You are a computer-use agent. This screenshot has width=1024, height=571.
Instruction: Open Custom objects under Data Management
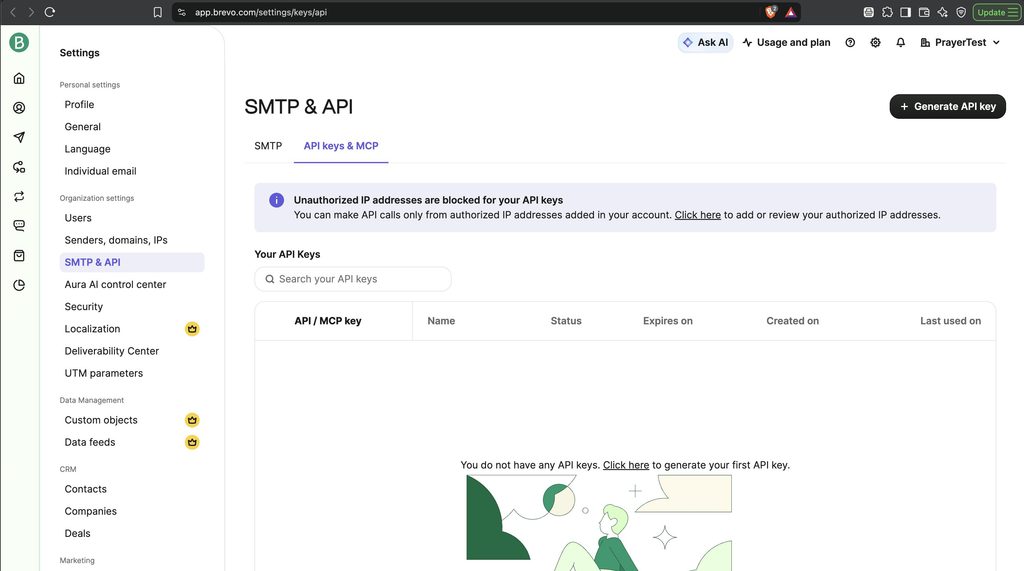click(x=101, y=420)
